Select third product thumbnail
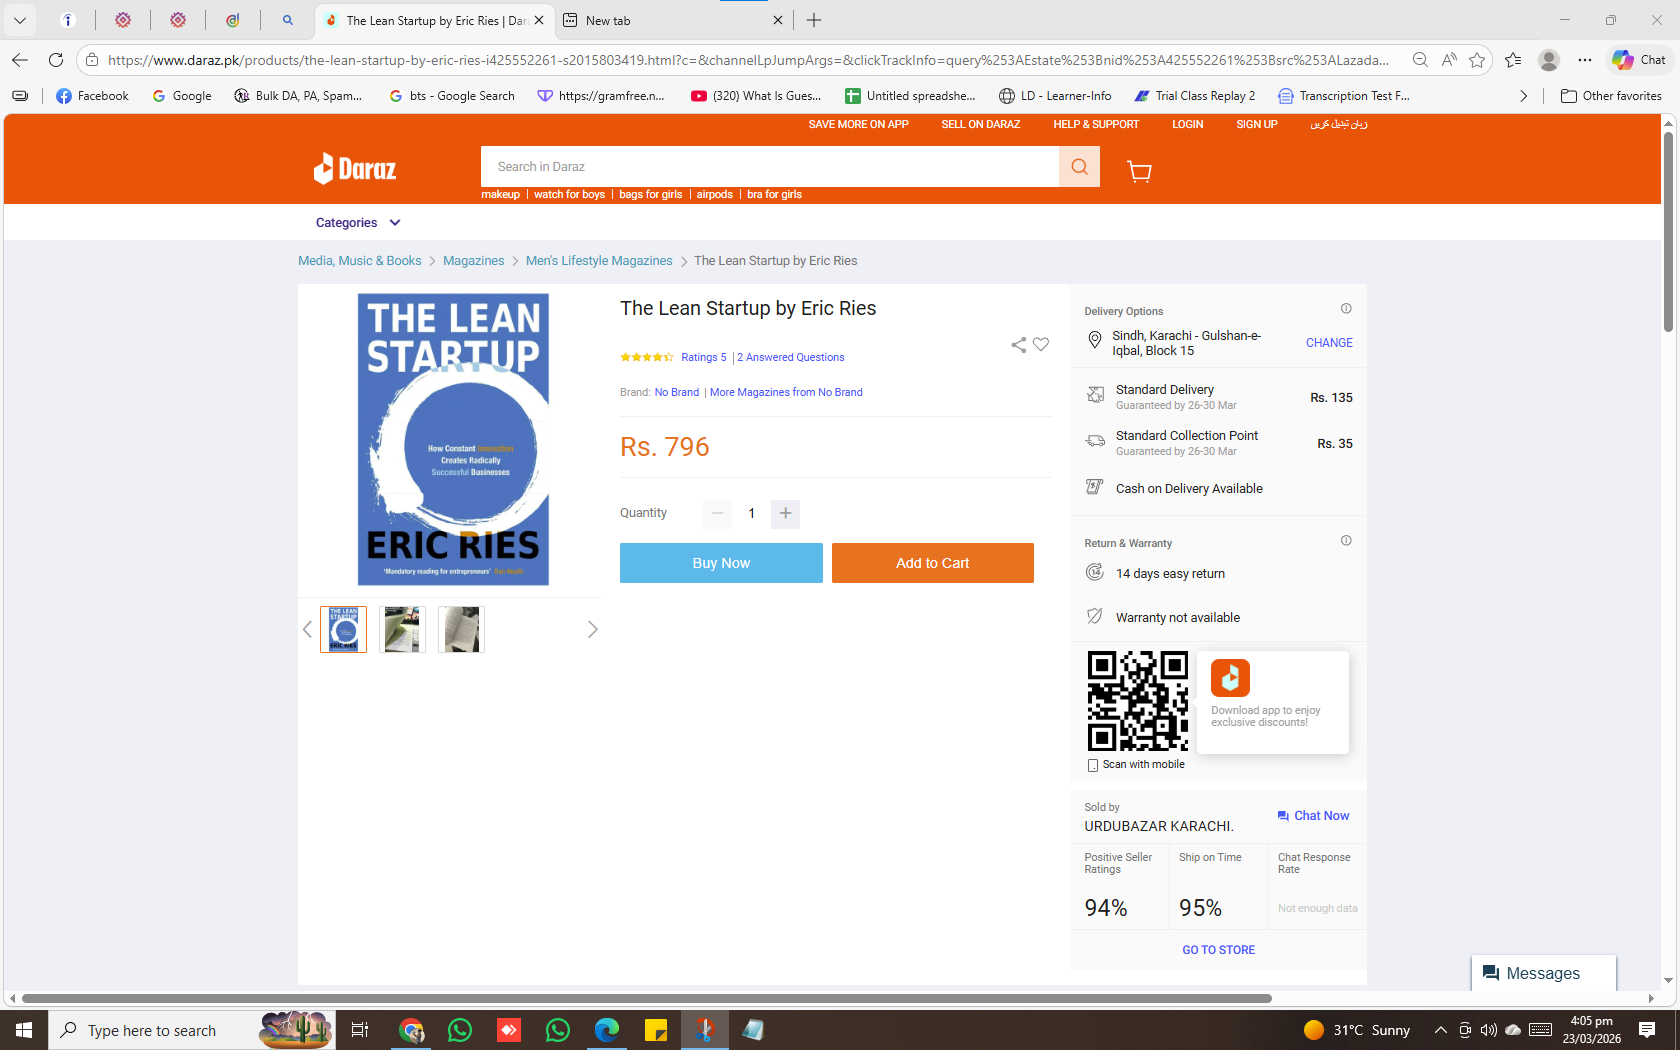The height and width of the screenshot is (1050, 1680). [x=461, y=629]
